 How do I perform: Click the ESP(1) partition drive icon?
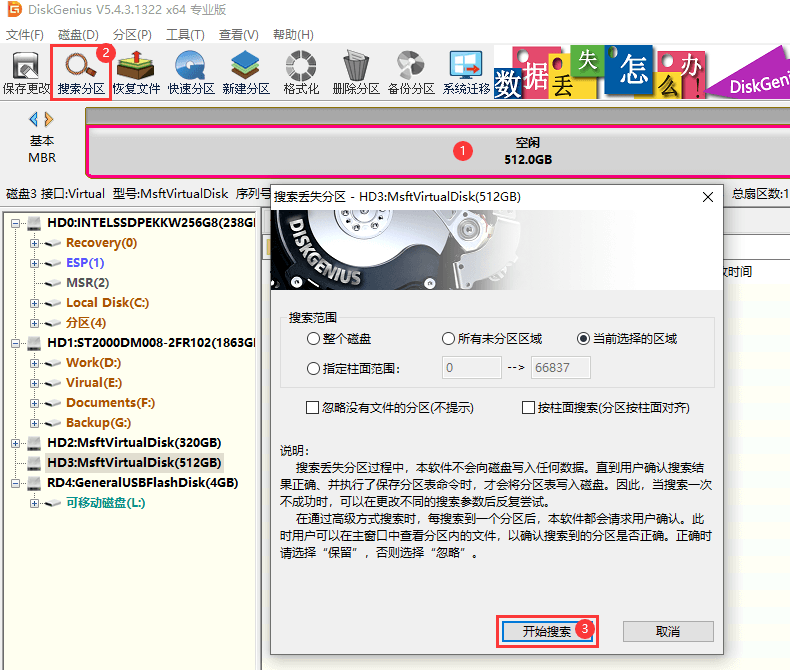pos(52,263)
